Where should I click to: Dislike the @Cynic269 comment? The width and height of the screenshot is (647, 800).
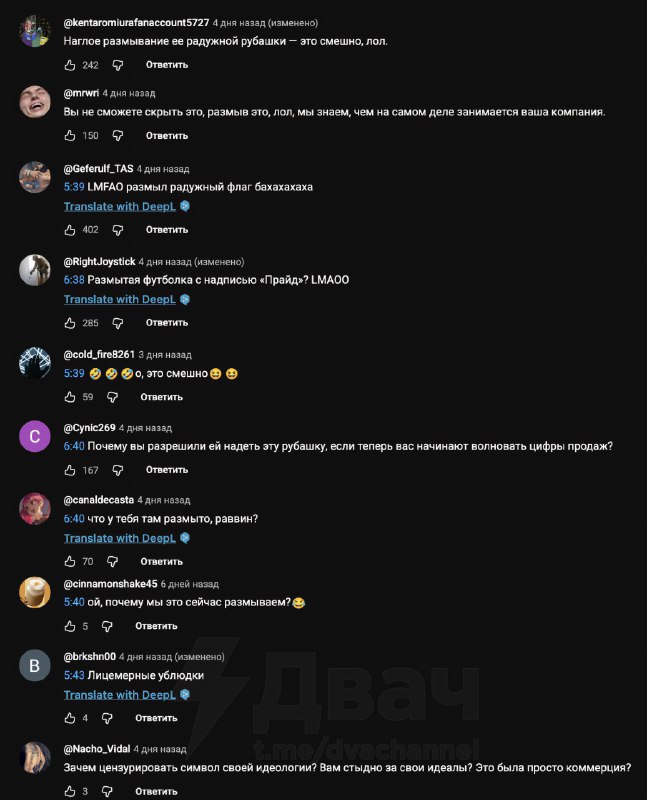[x=118, y=470]
